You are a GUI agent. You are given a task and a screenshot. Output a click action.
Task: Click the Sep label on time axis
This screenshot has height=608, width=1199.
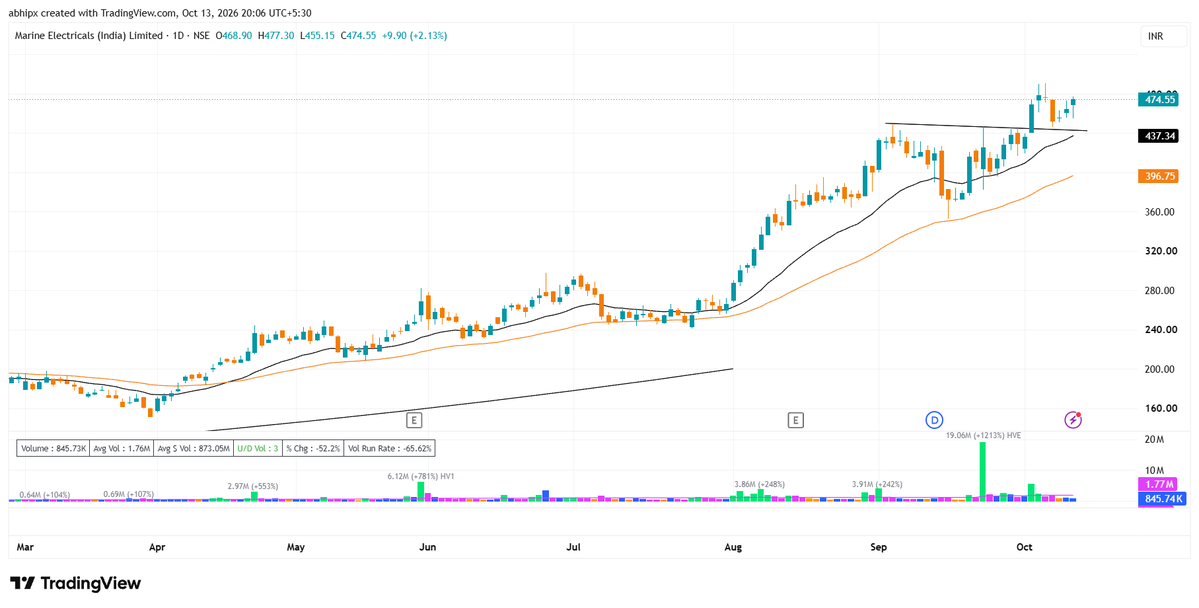tap(879, 548)
